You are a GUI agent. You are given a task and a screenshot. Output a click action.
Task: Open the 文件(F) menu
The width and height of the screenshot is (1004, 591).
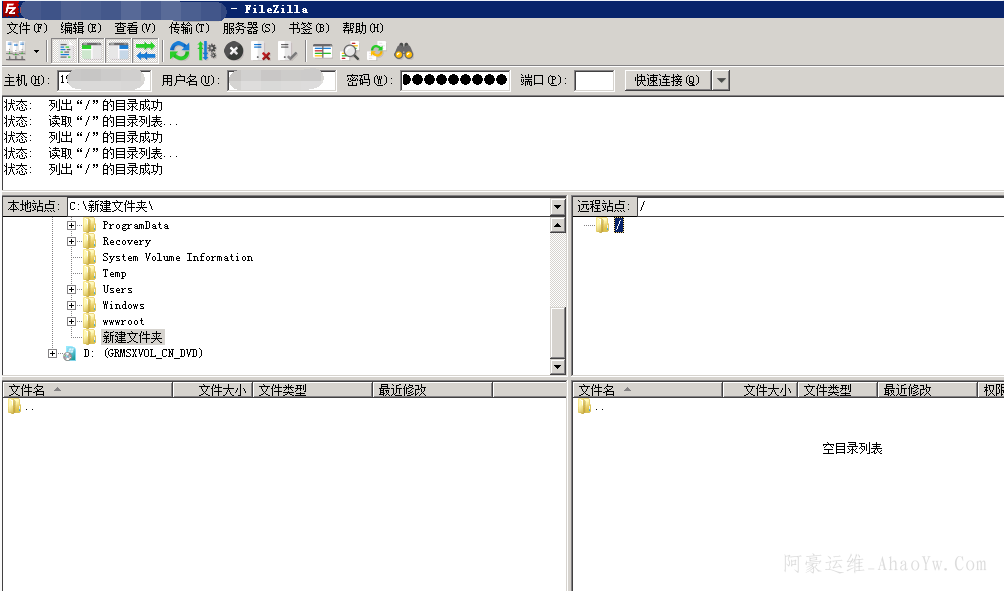[27, 28]
